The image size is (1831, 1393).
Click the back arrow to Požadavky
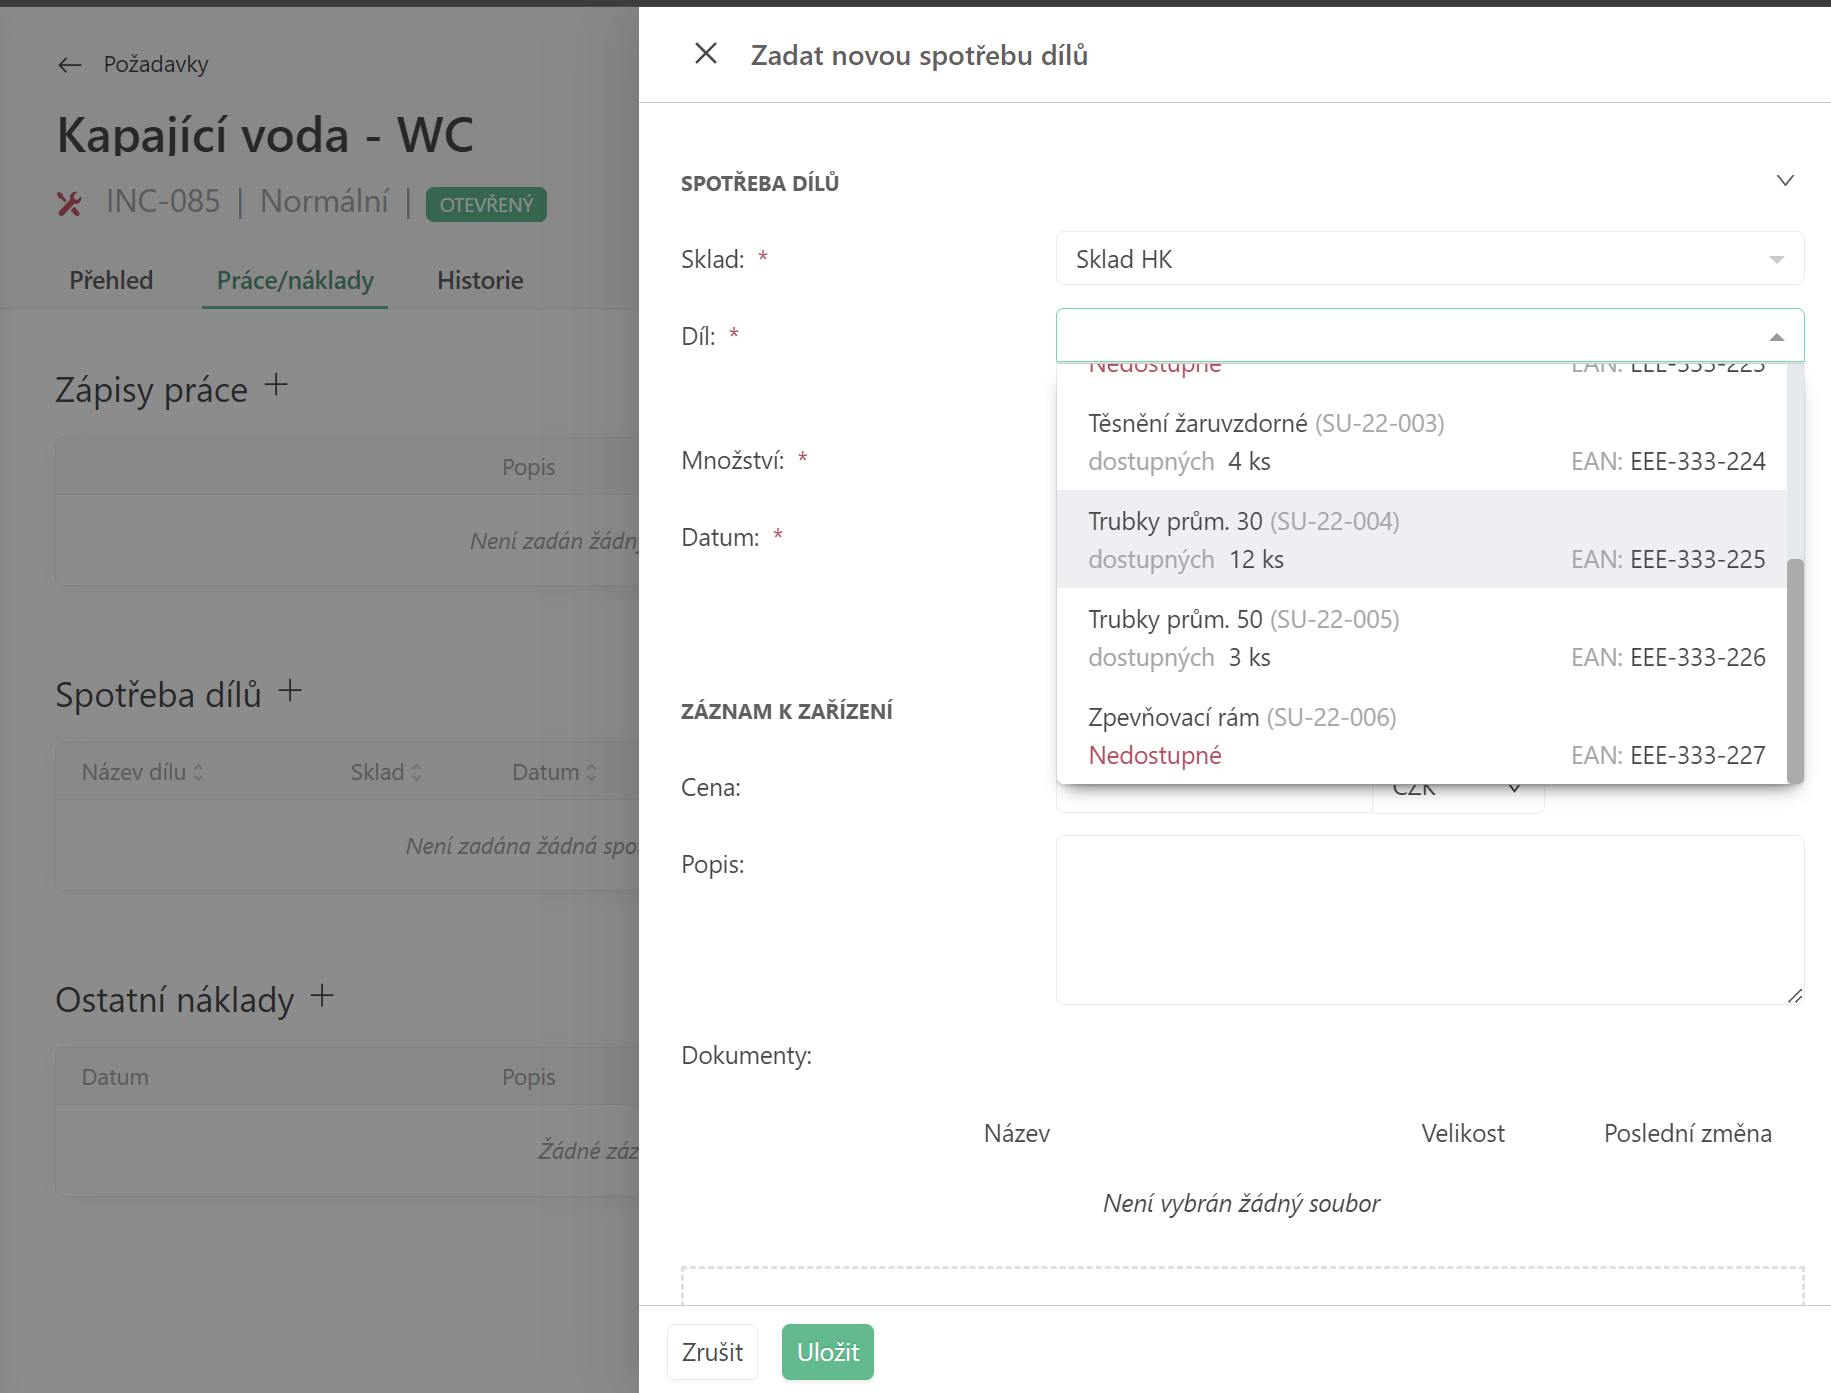click(69, 65)
